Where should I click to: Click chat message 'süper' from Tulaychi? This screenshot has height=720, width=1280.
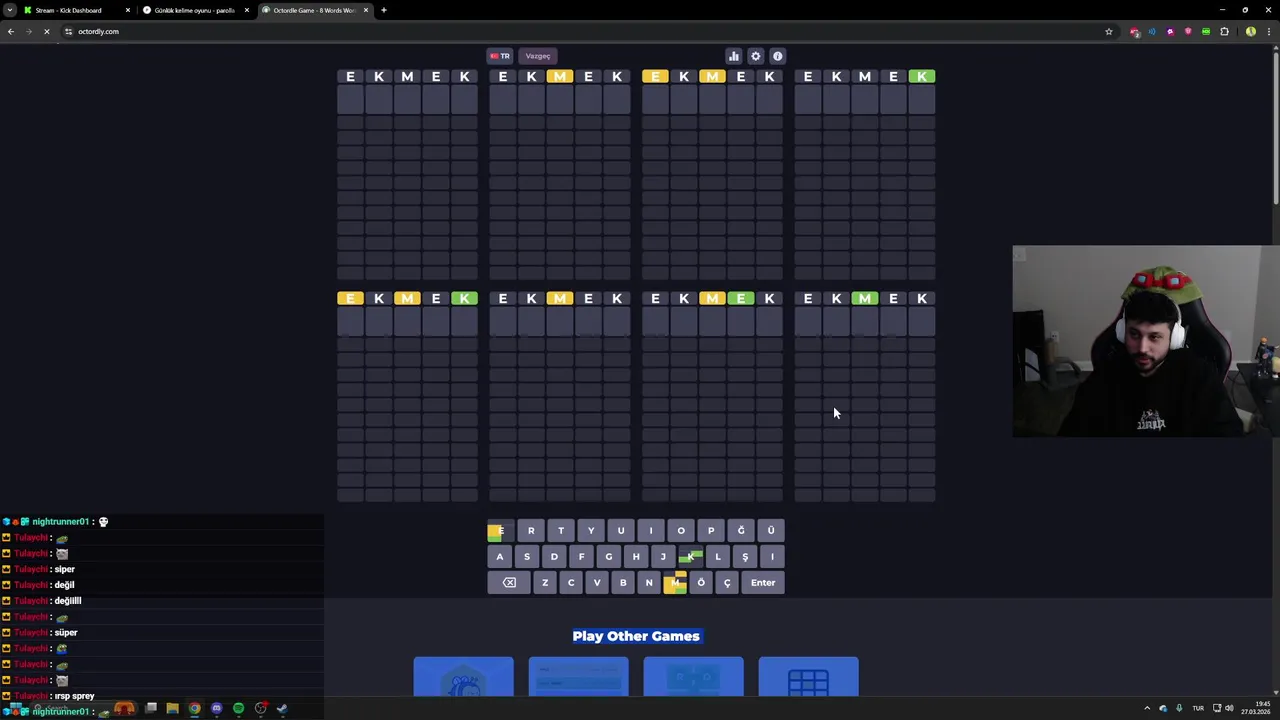66,633
